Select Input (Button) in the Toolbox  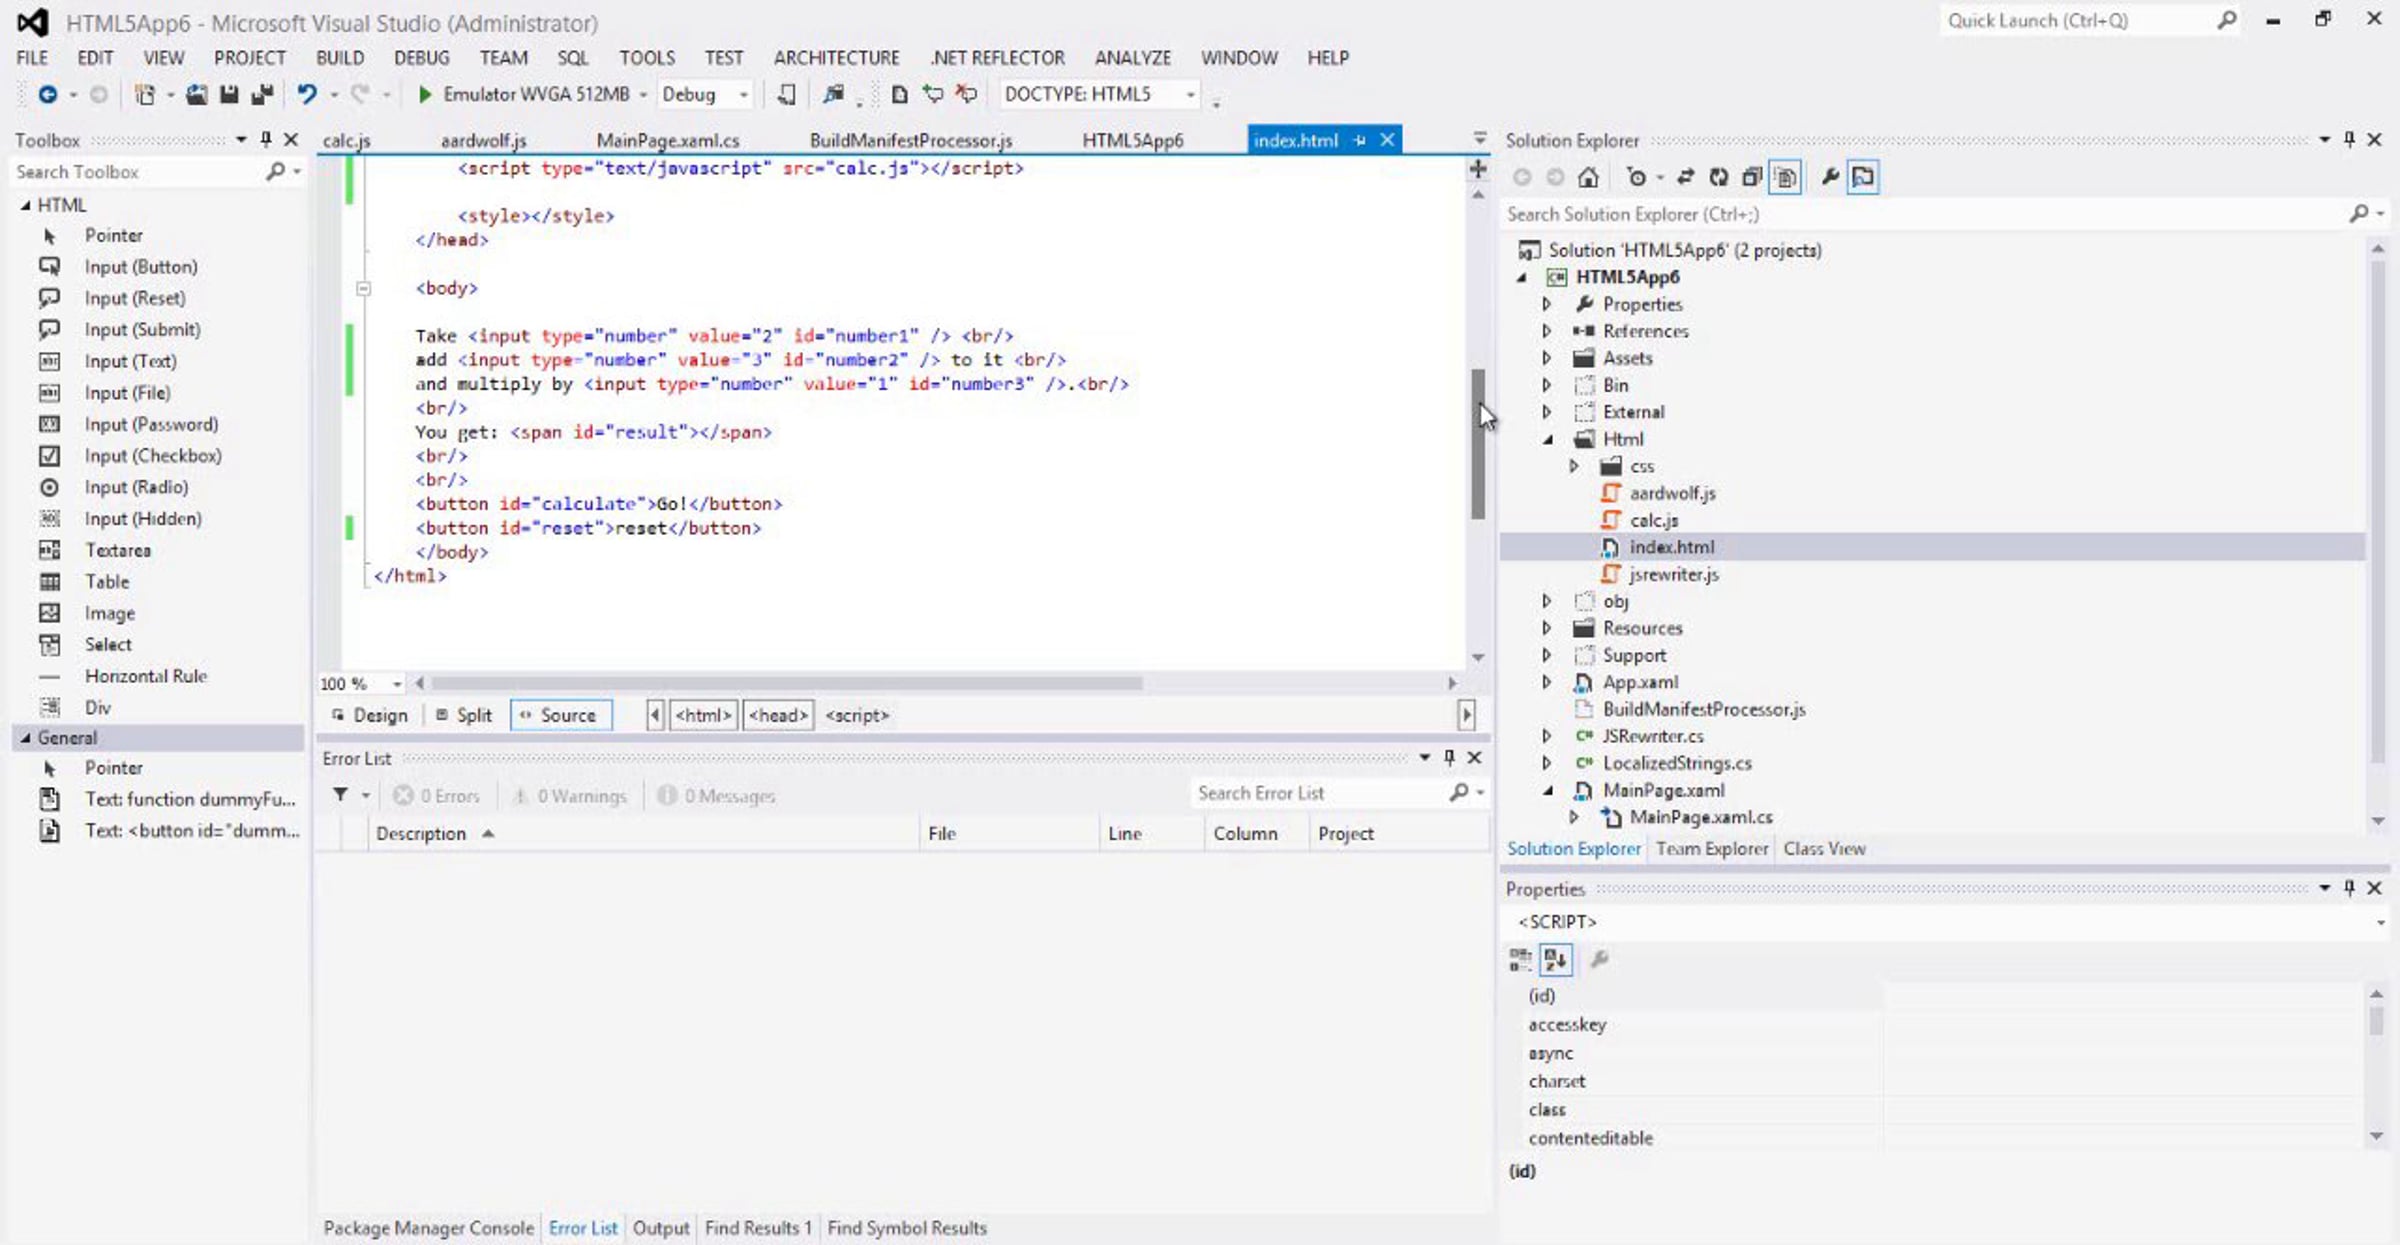click(x=140, y=267)
